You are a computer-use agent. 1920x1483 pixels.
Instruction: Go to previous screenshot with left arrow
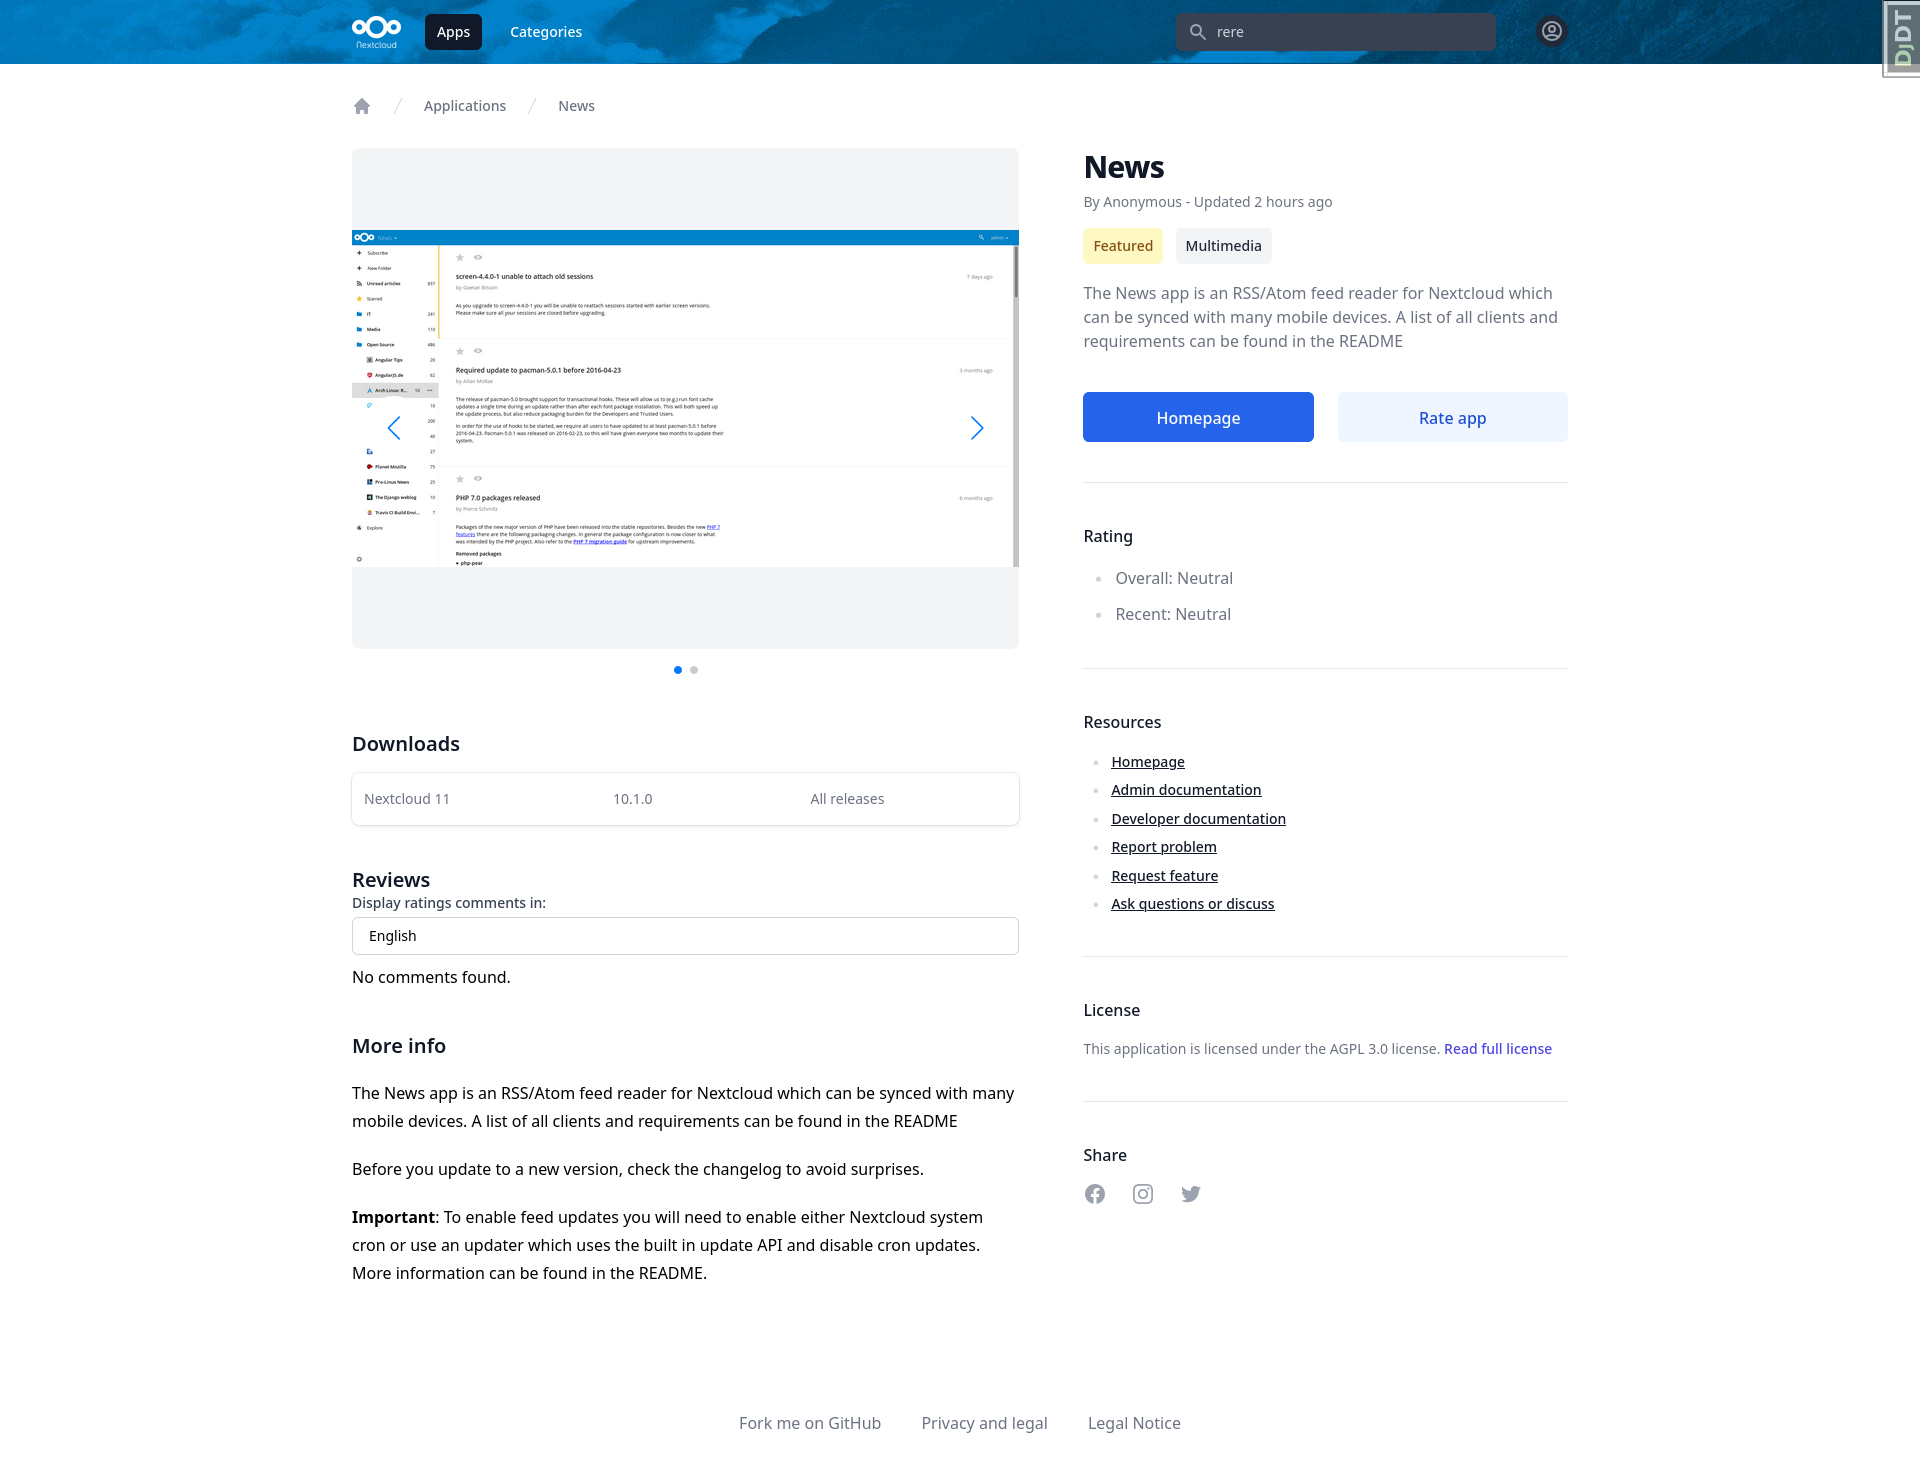click(x=394, y=428)
